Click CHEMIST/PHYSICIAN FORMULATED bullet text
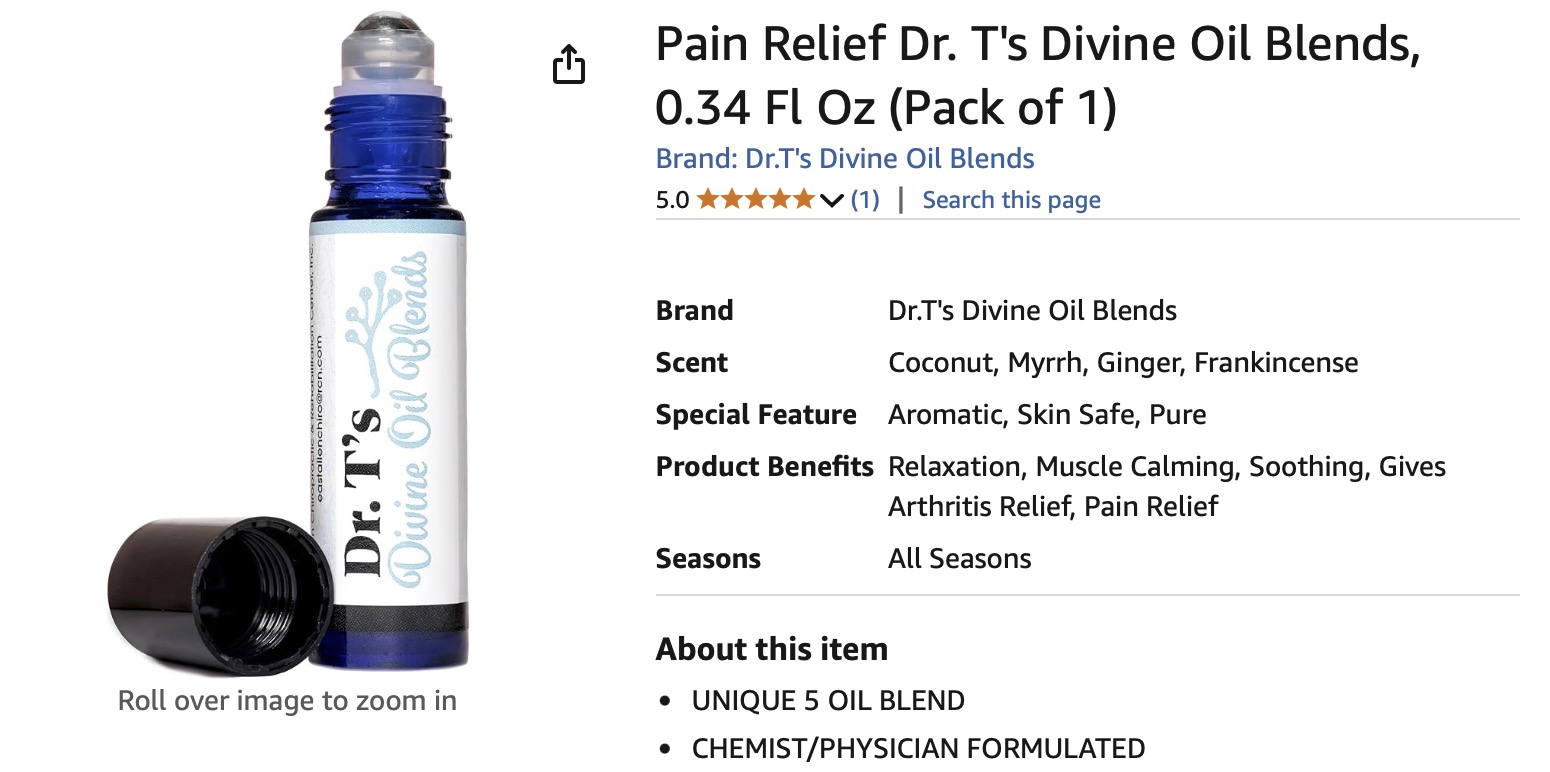 (918, 748)
